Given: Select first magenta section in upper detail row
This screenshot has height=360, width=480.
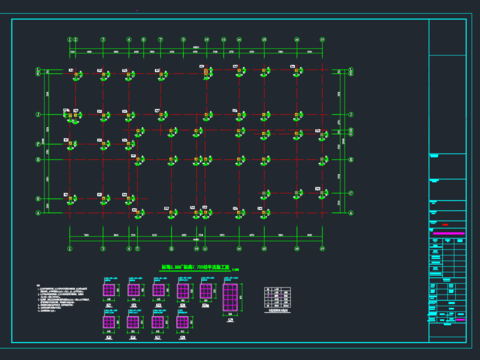Looking at the screenshot, I should pos(109,290).
